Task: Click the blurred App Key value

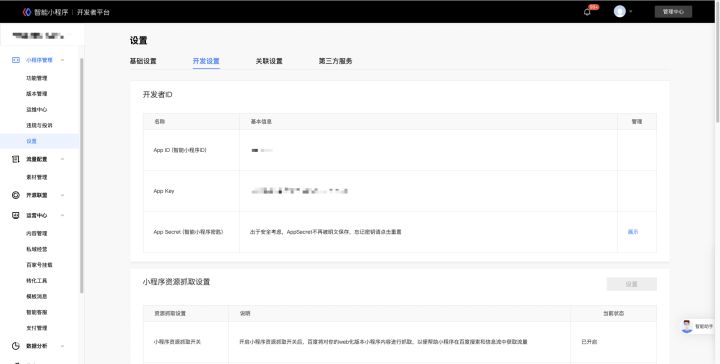Action: click(x=299, y=191)
